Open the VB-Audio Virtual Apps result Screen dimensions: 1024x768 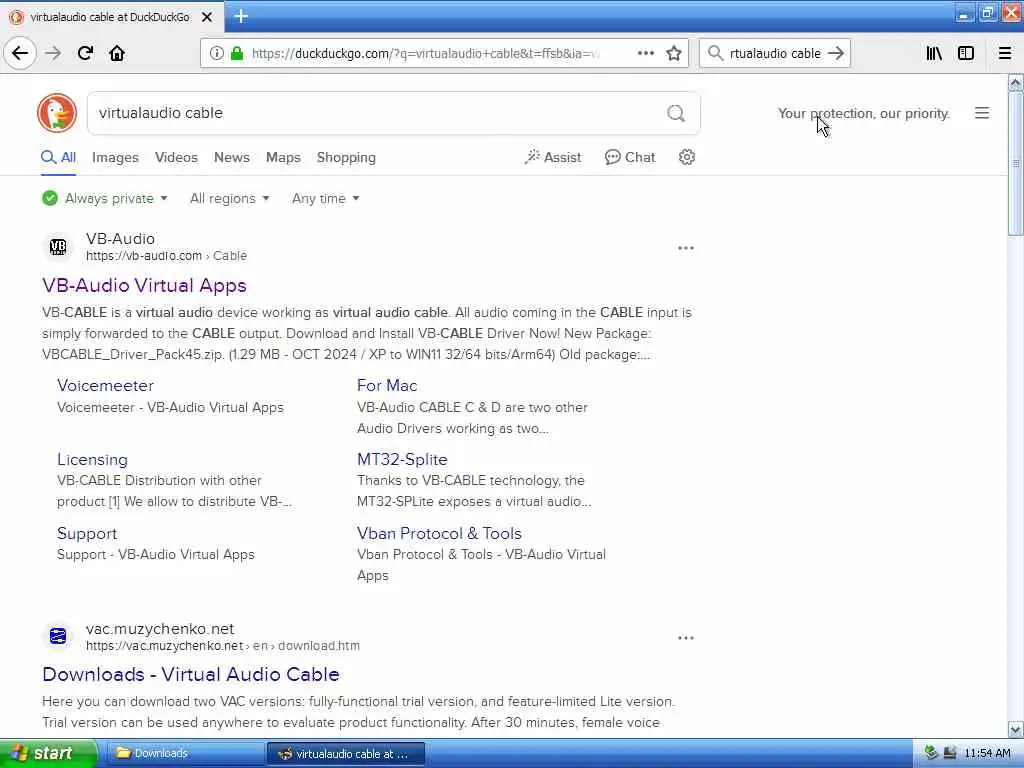144,285
